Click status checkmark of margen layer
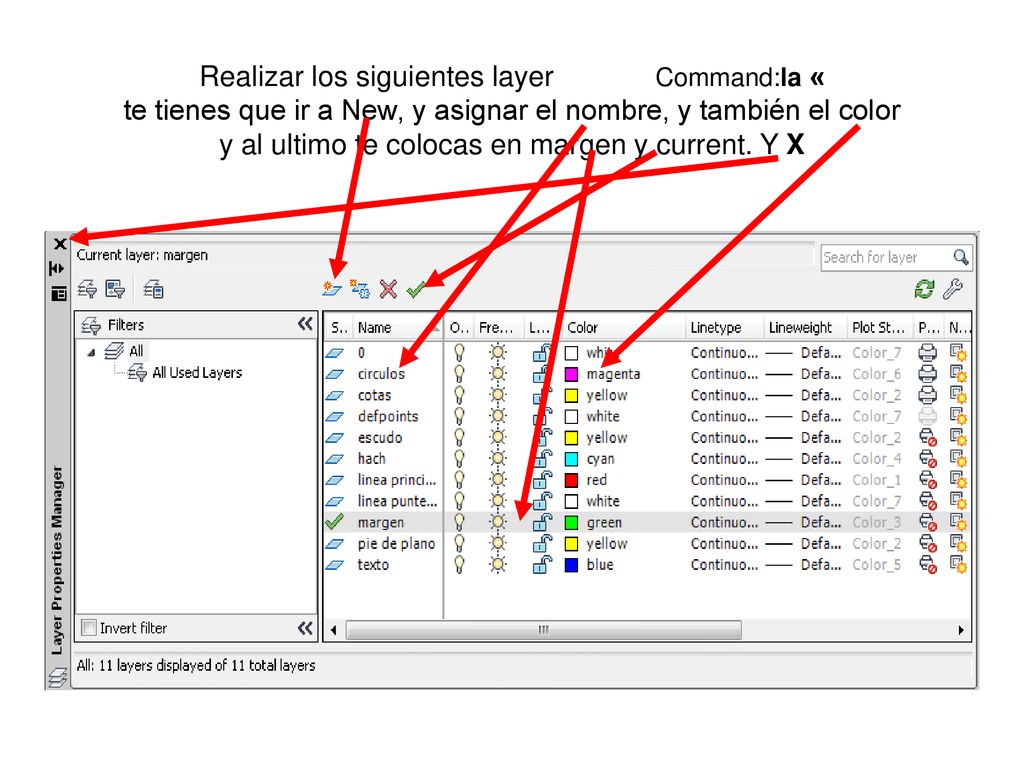This screenshot has width=1024, height=768. pos(334,522)
